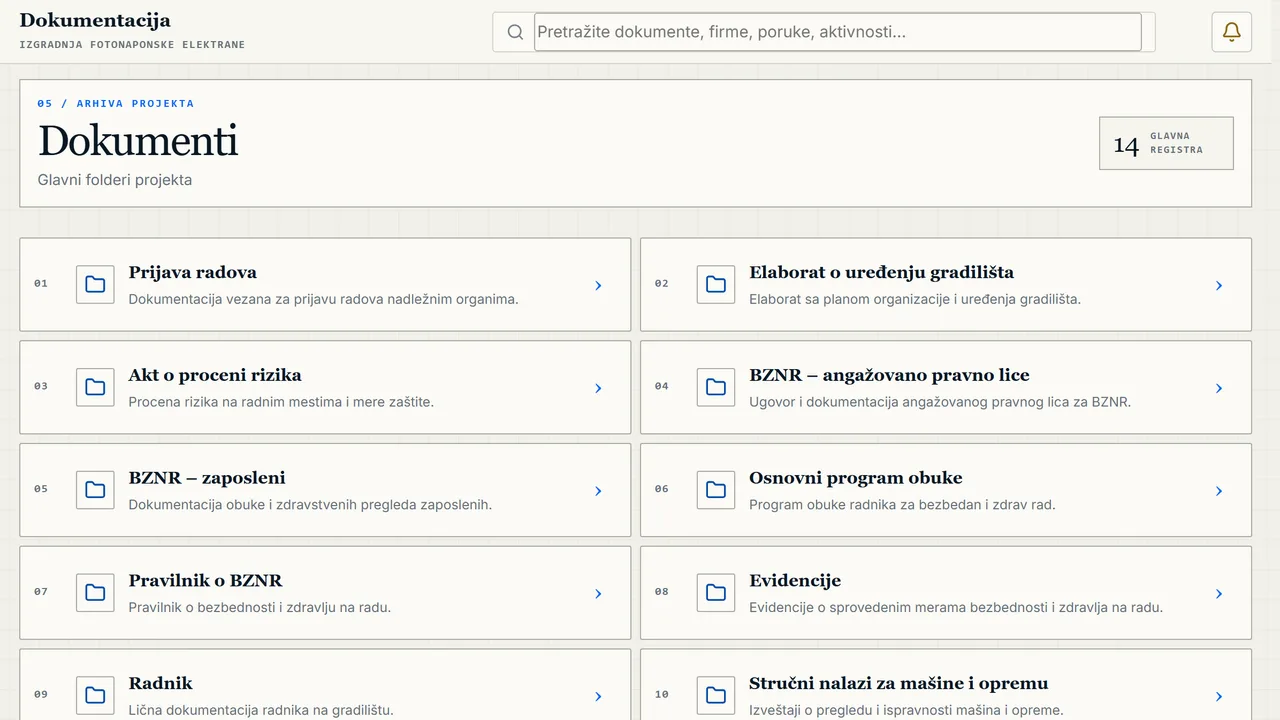Click folder icon beside BZNR – zaposleni
This screenshot has width=1280, height=720.
[95, 490]
